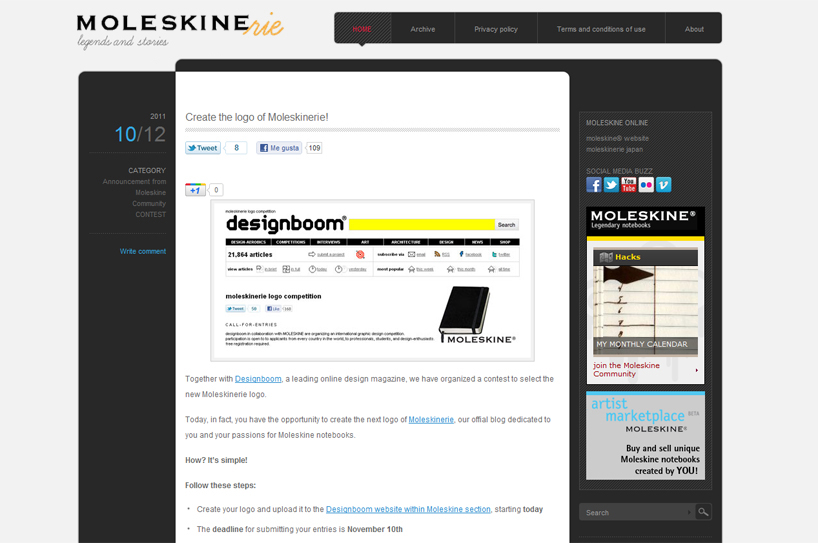Image resolution: width=818 pixels, height=543 pixels.
Task: Open the Vimeo social media icon
Action: (663, 185)
